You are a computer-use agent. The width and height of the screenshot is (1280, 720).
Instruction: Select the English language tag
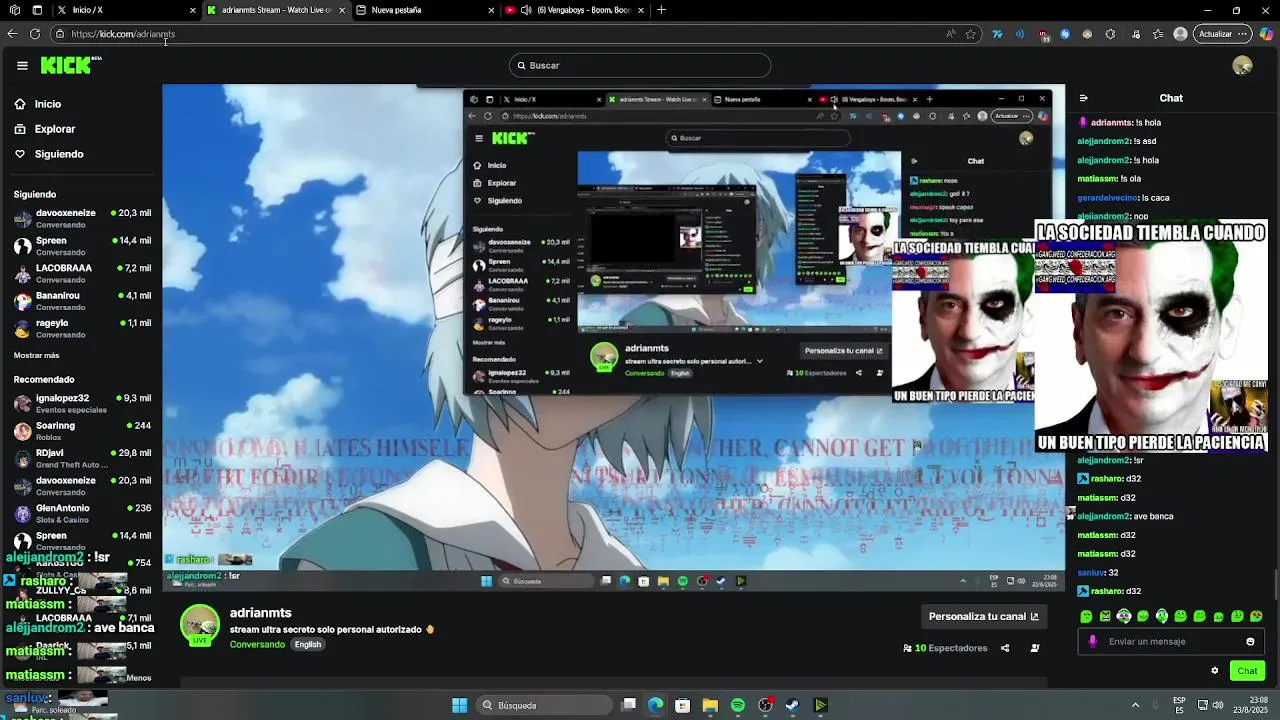[308, 645]
